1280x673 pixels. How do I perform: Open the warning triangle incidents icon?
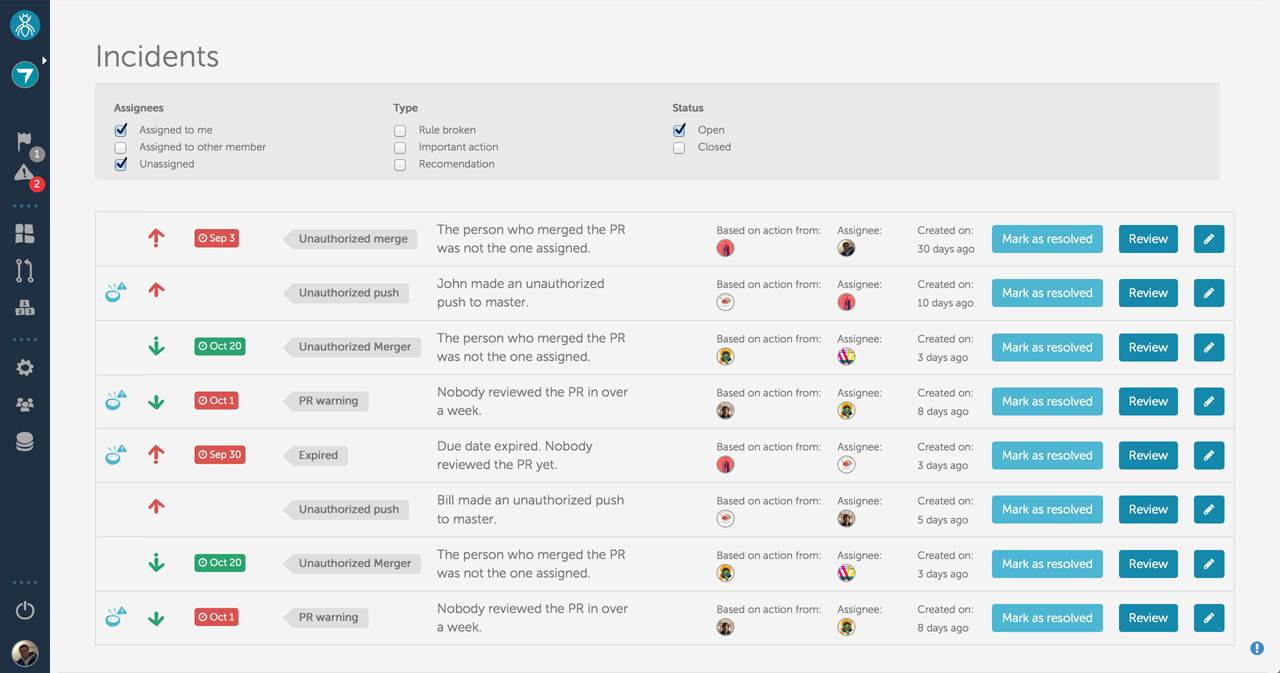pyautogui.click(x=24, y=174)
